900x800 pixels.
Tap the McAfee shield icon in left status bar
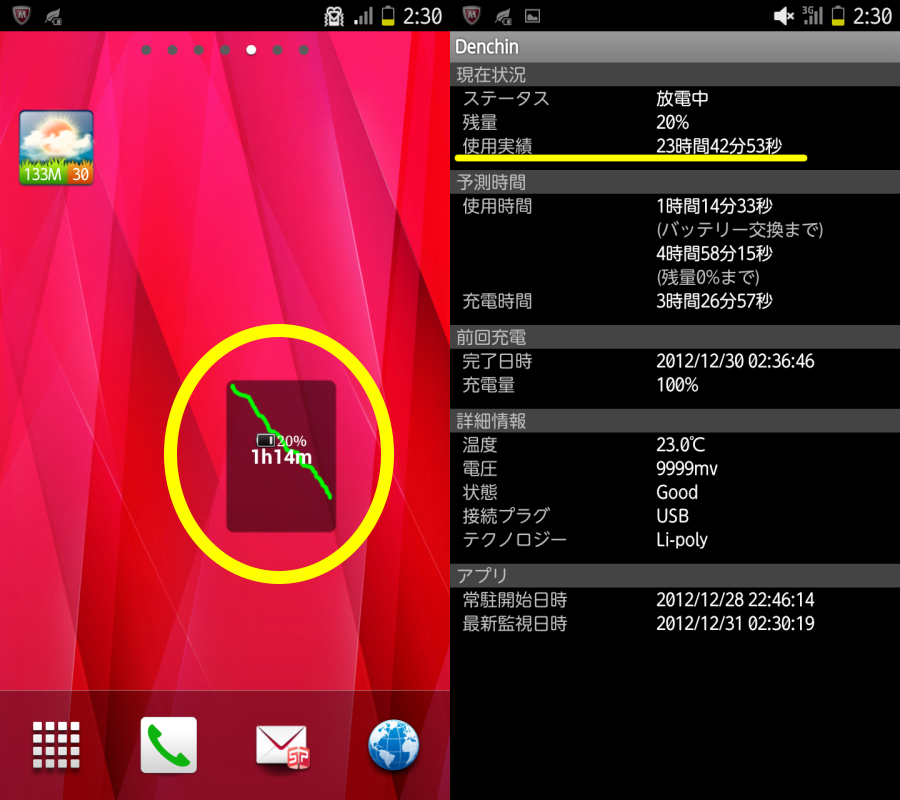pos(21,15)
